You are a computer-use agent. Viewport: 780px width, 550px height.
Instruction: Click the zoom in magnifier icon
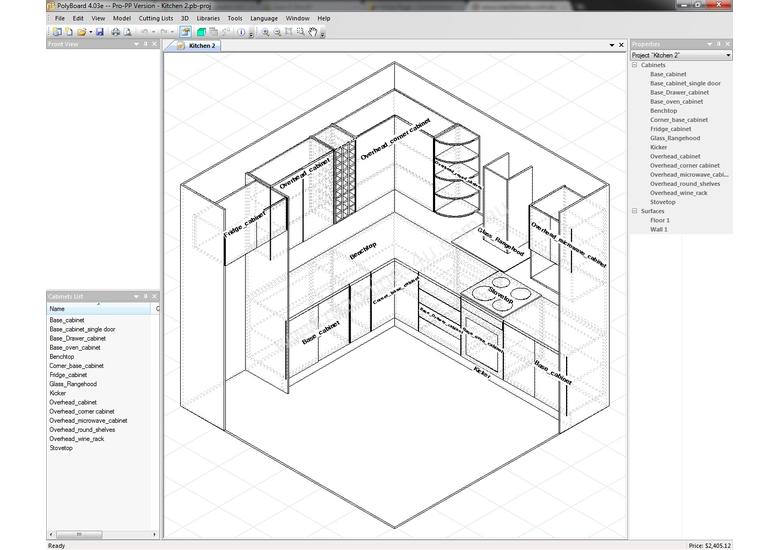(x=266, y=32)
